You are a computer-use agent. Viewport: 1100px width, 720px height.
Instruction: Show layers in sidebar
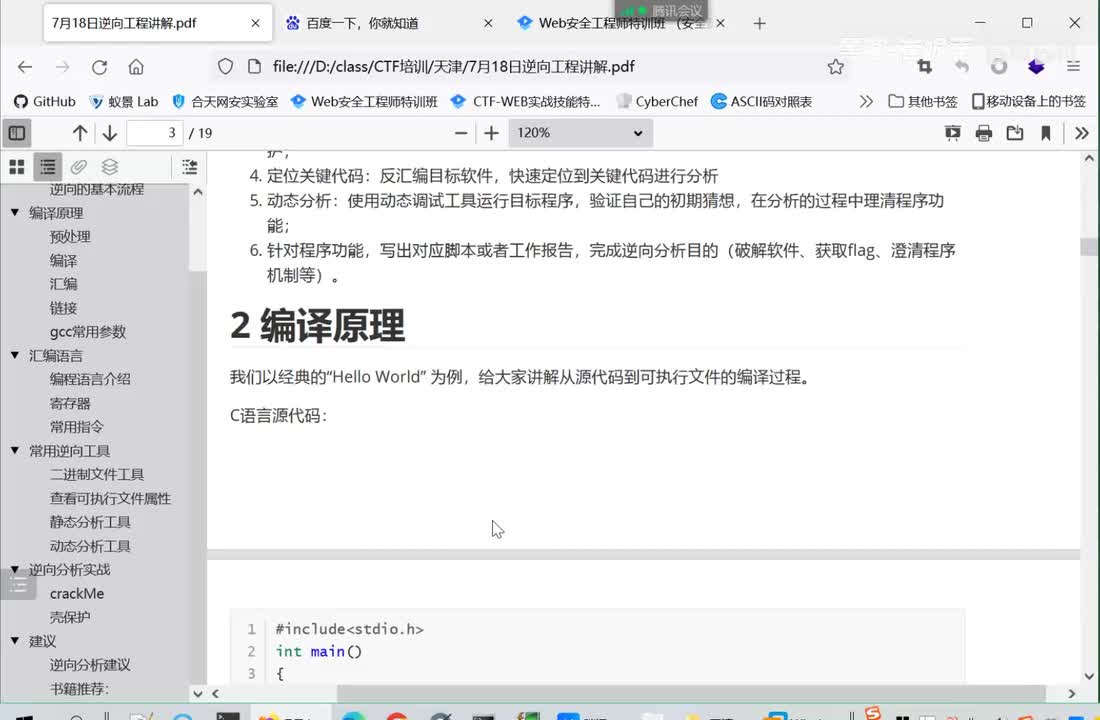pyautogui.click(x=109, y=166)
